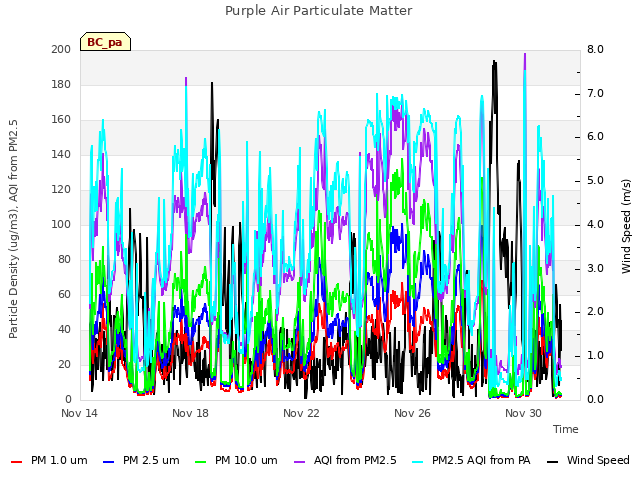Click the 160 left axis value
The width and height of the screenshot is (640, 480).
(61, 120)
